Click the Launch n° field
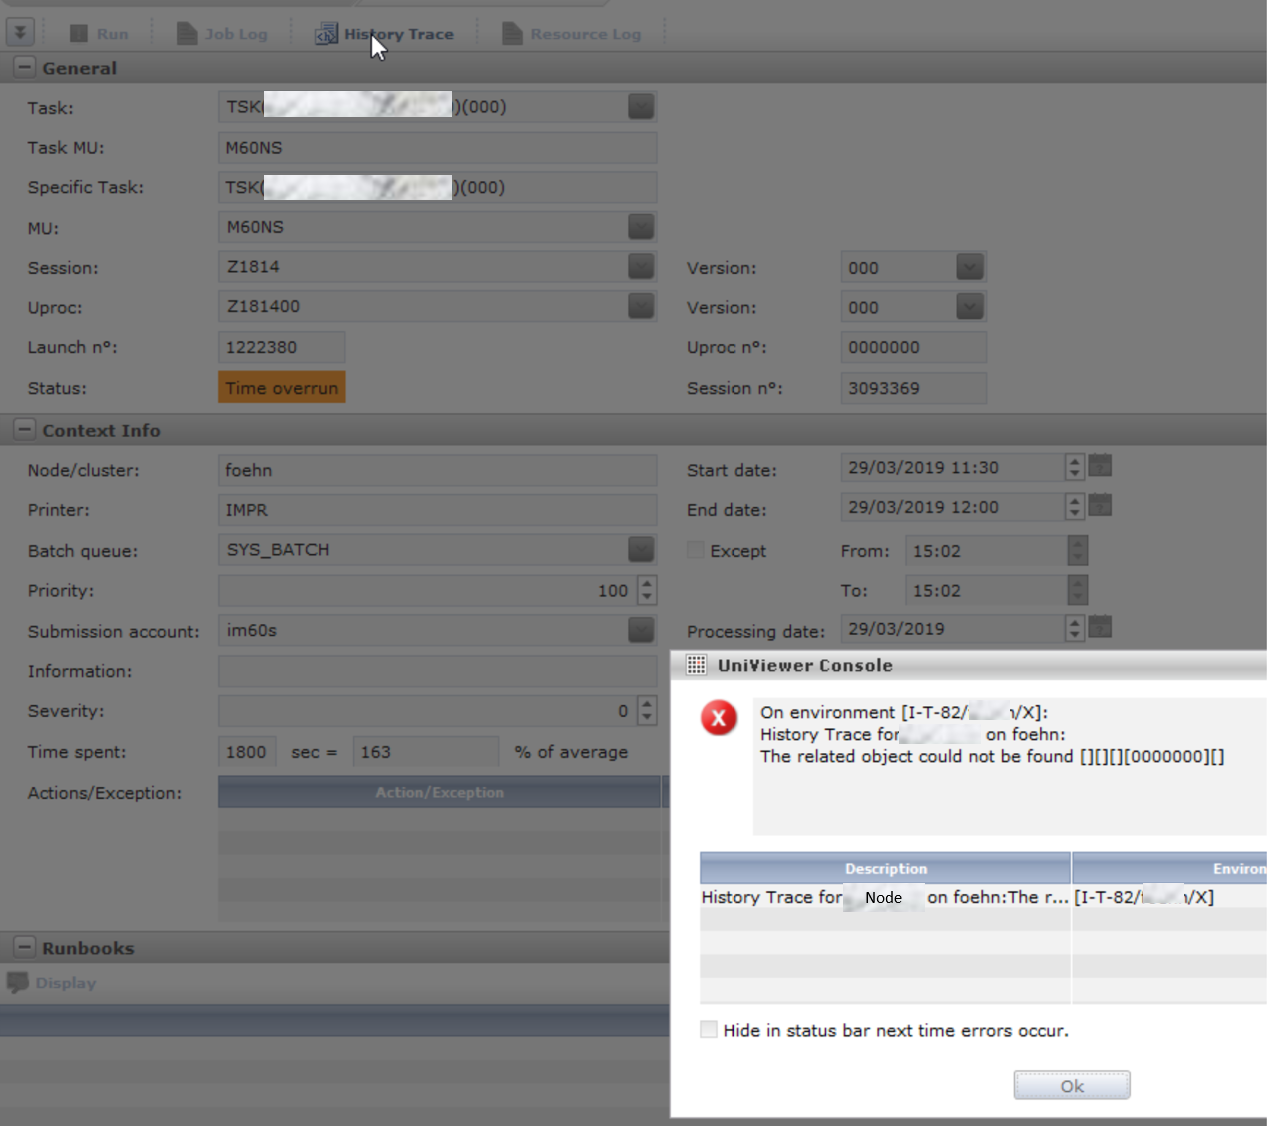The height and width of the screenshot is (1126, 1267). pos(281,347)
